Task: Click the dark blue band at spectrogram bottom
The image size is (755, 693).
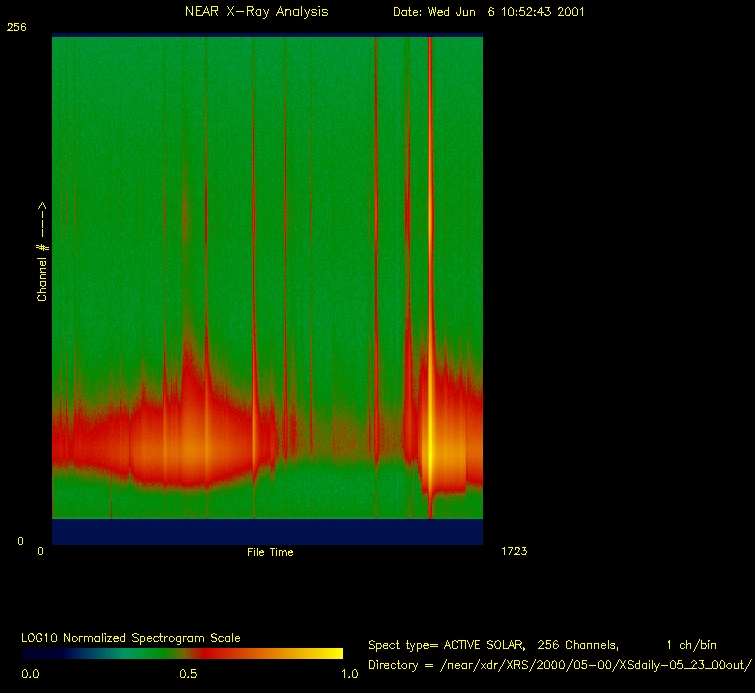Action: coord(267,531)
